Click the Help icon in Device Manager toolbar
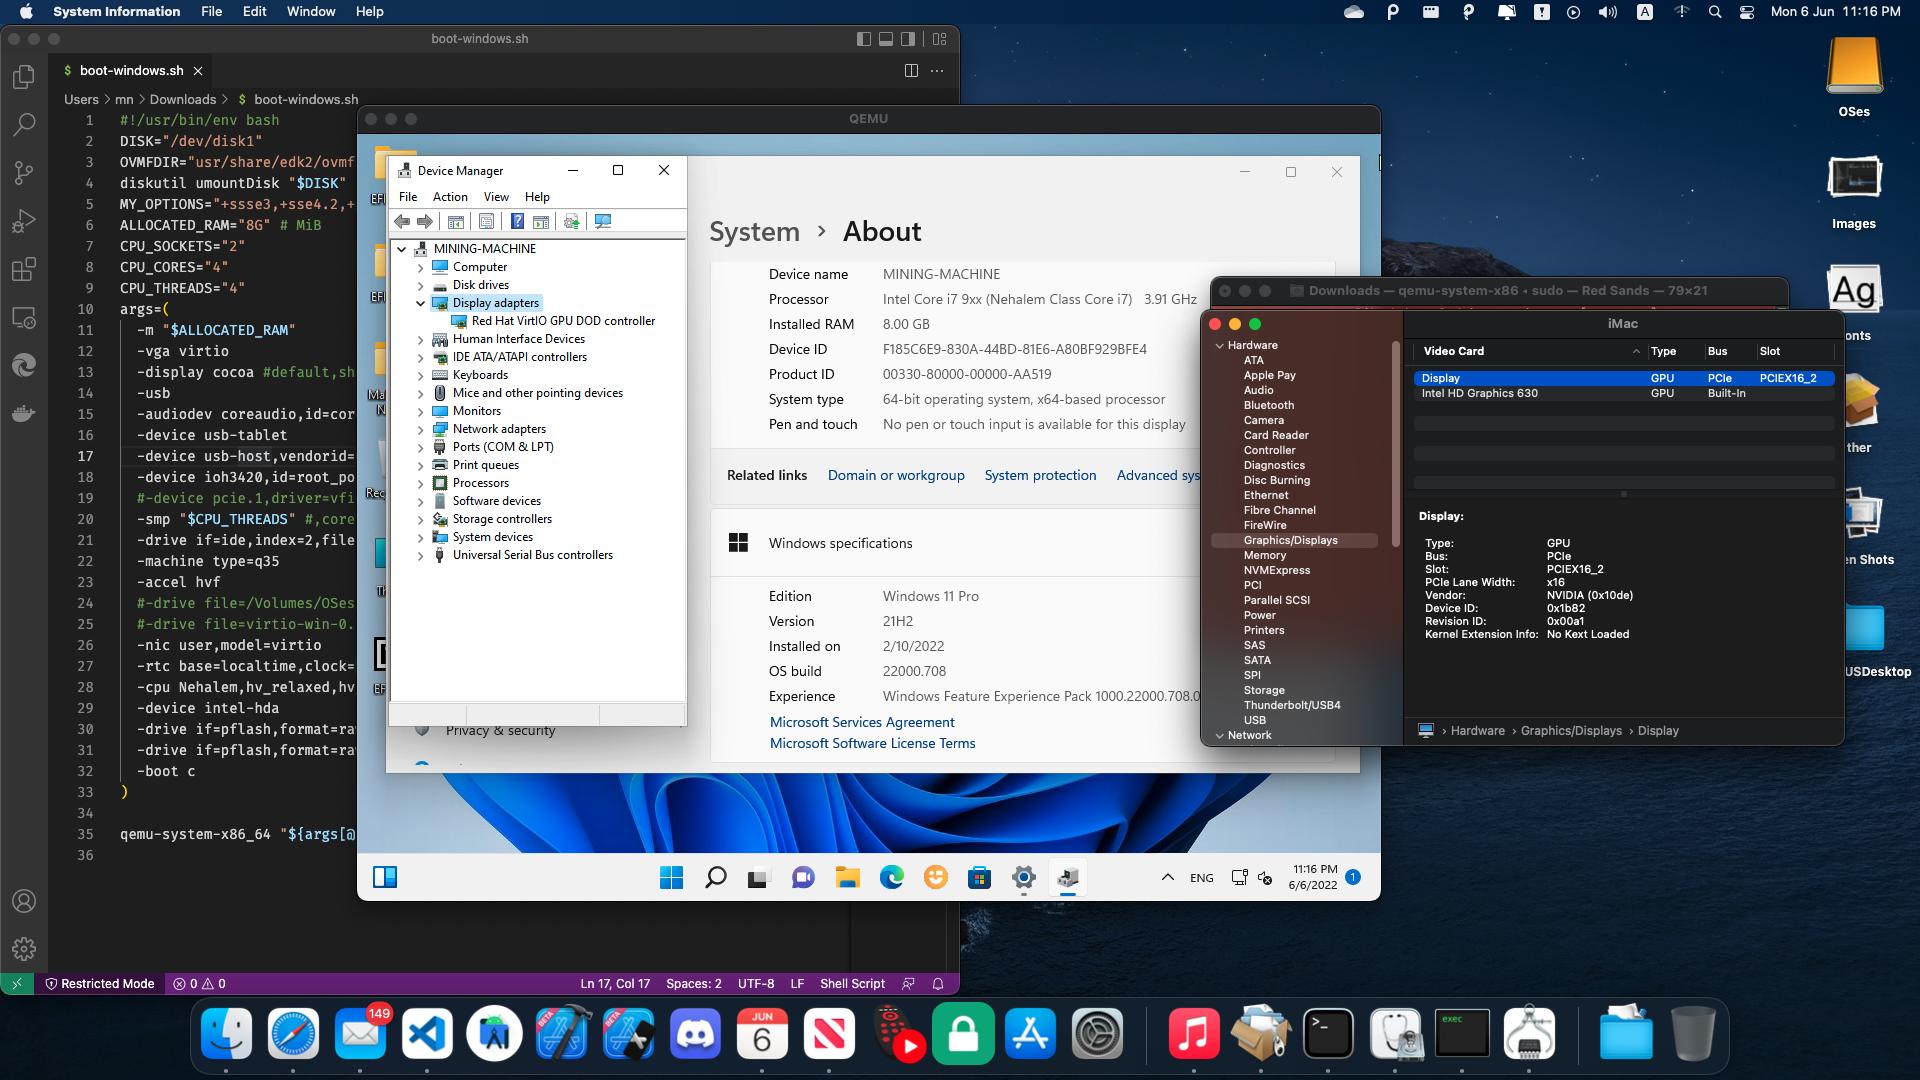 pyautogui.click(x=517, y=221)
